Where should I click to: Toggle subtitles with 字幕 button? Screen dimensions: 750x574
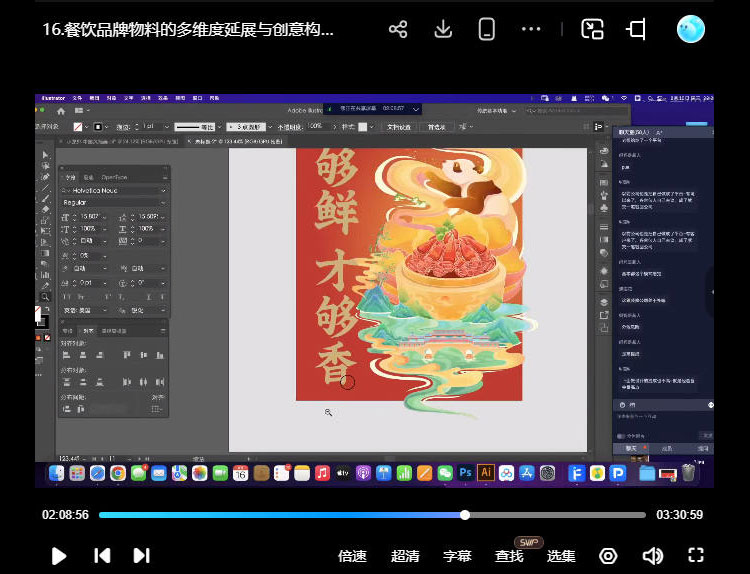coord(457,556)
